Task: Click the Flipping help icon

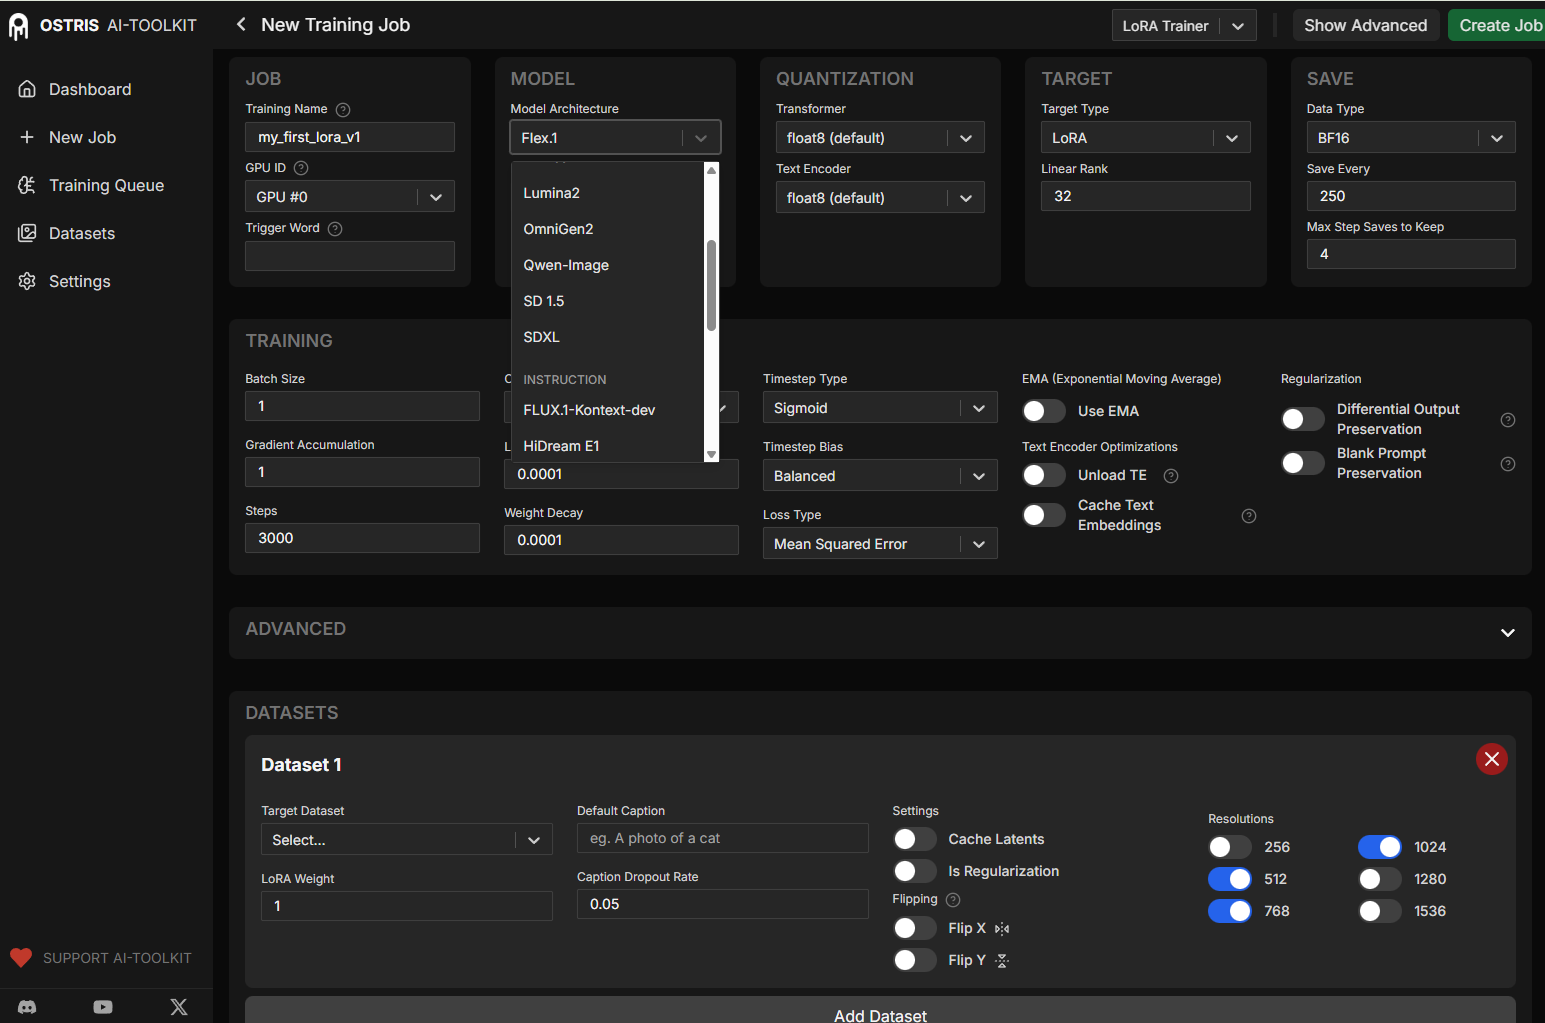Action: coord(953,900)
